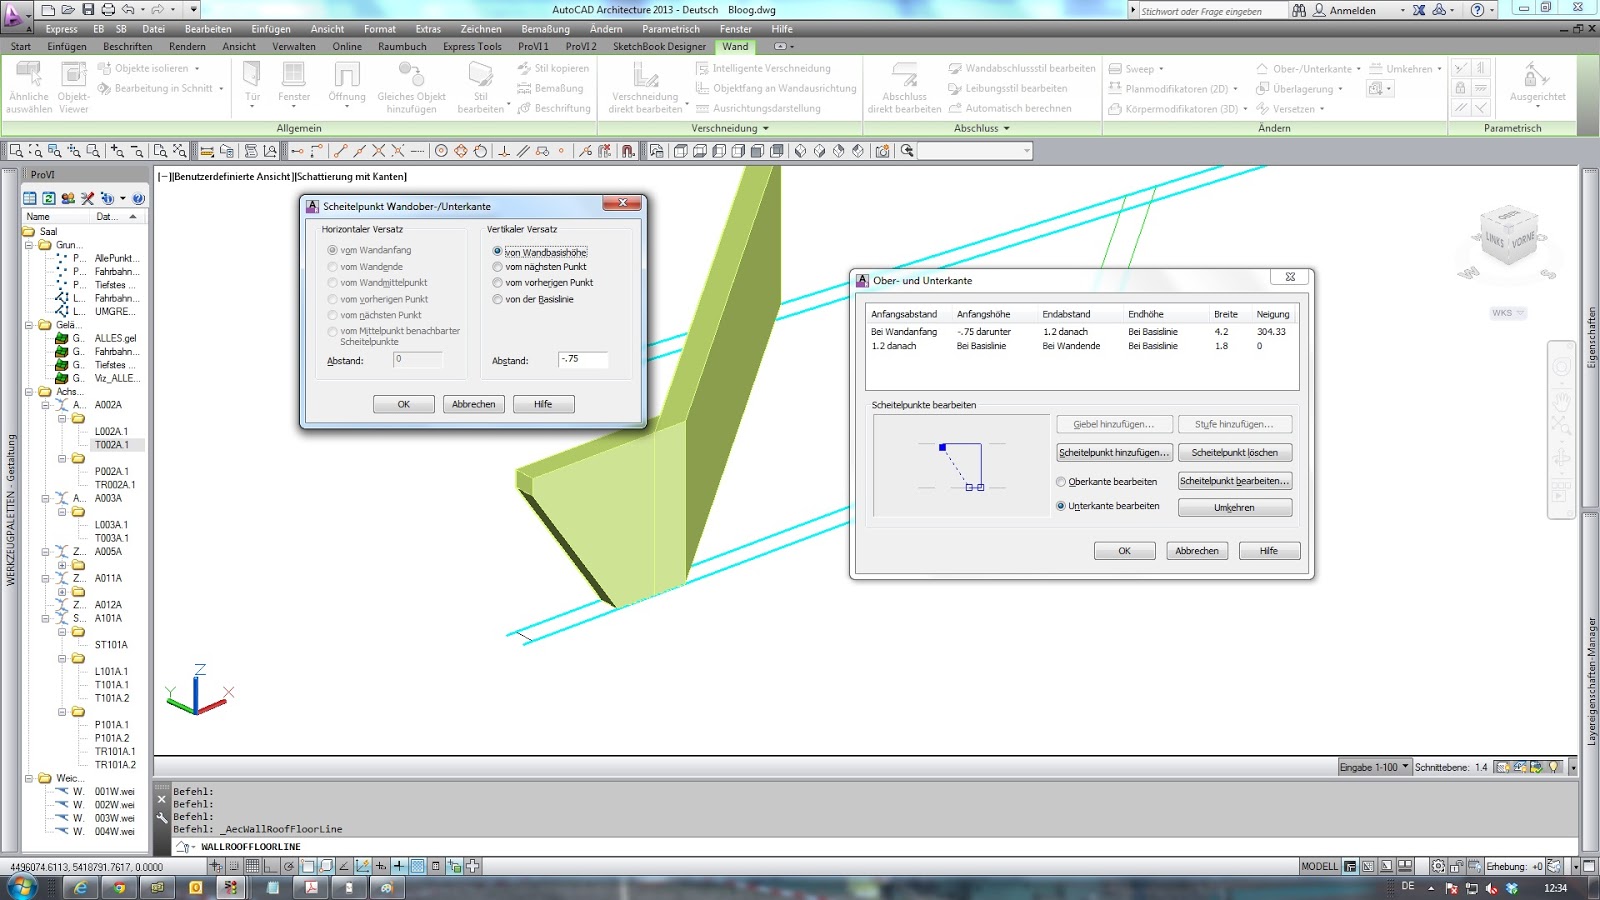Click the Plot/Print icon in quick access toolbar

tap(108, 10)
